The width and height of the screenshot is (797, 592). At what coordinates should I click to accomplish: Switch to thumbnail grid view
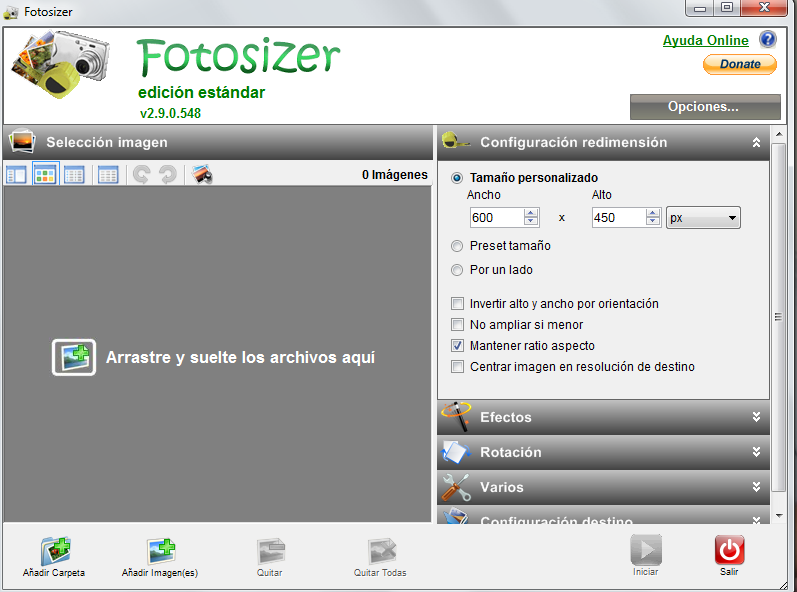pos(45,175)
